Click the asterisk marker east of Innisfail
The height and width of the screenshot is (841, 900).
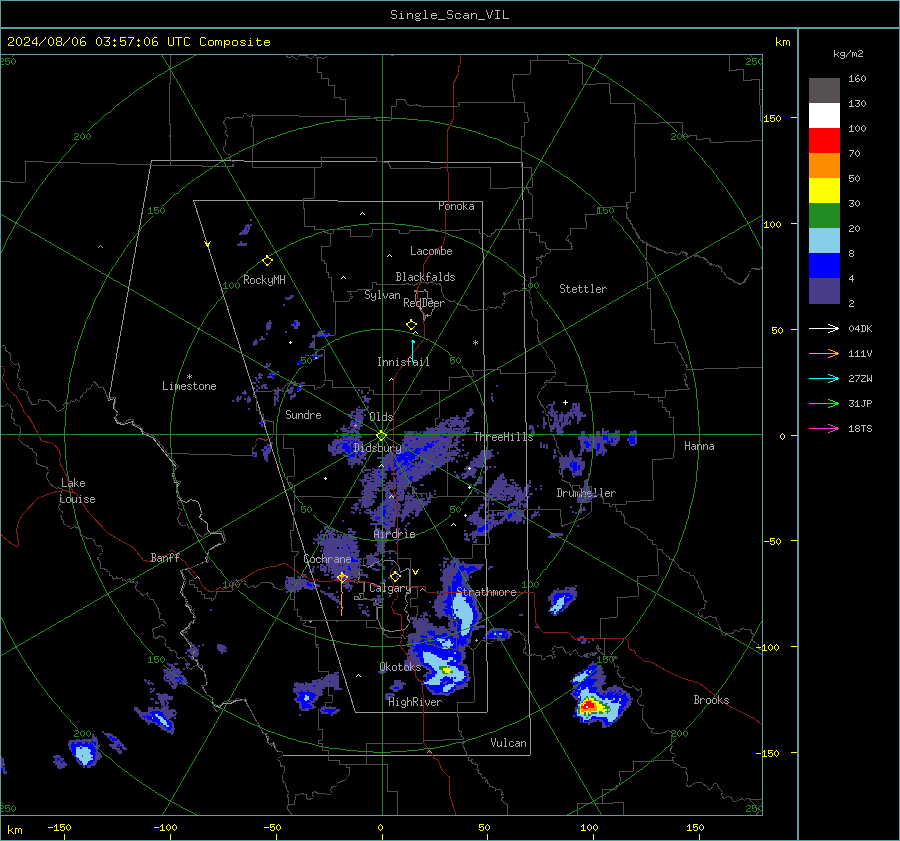tap(475, 343)
